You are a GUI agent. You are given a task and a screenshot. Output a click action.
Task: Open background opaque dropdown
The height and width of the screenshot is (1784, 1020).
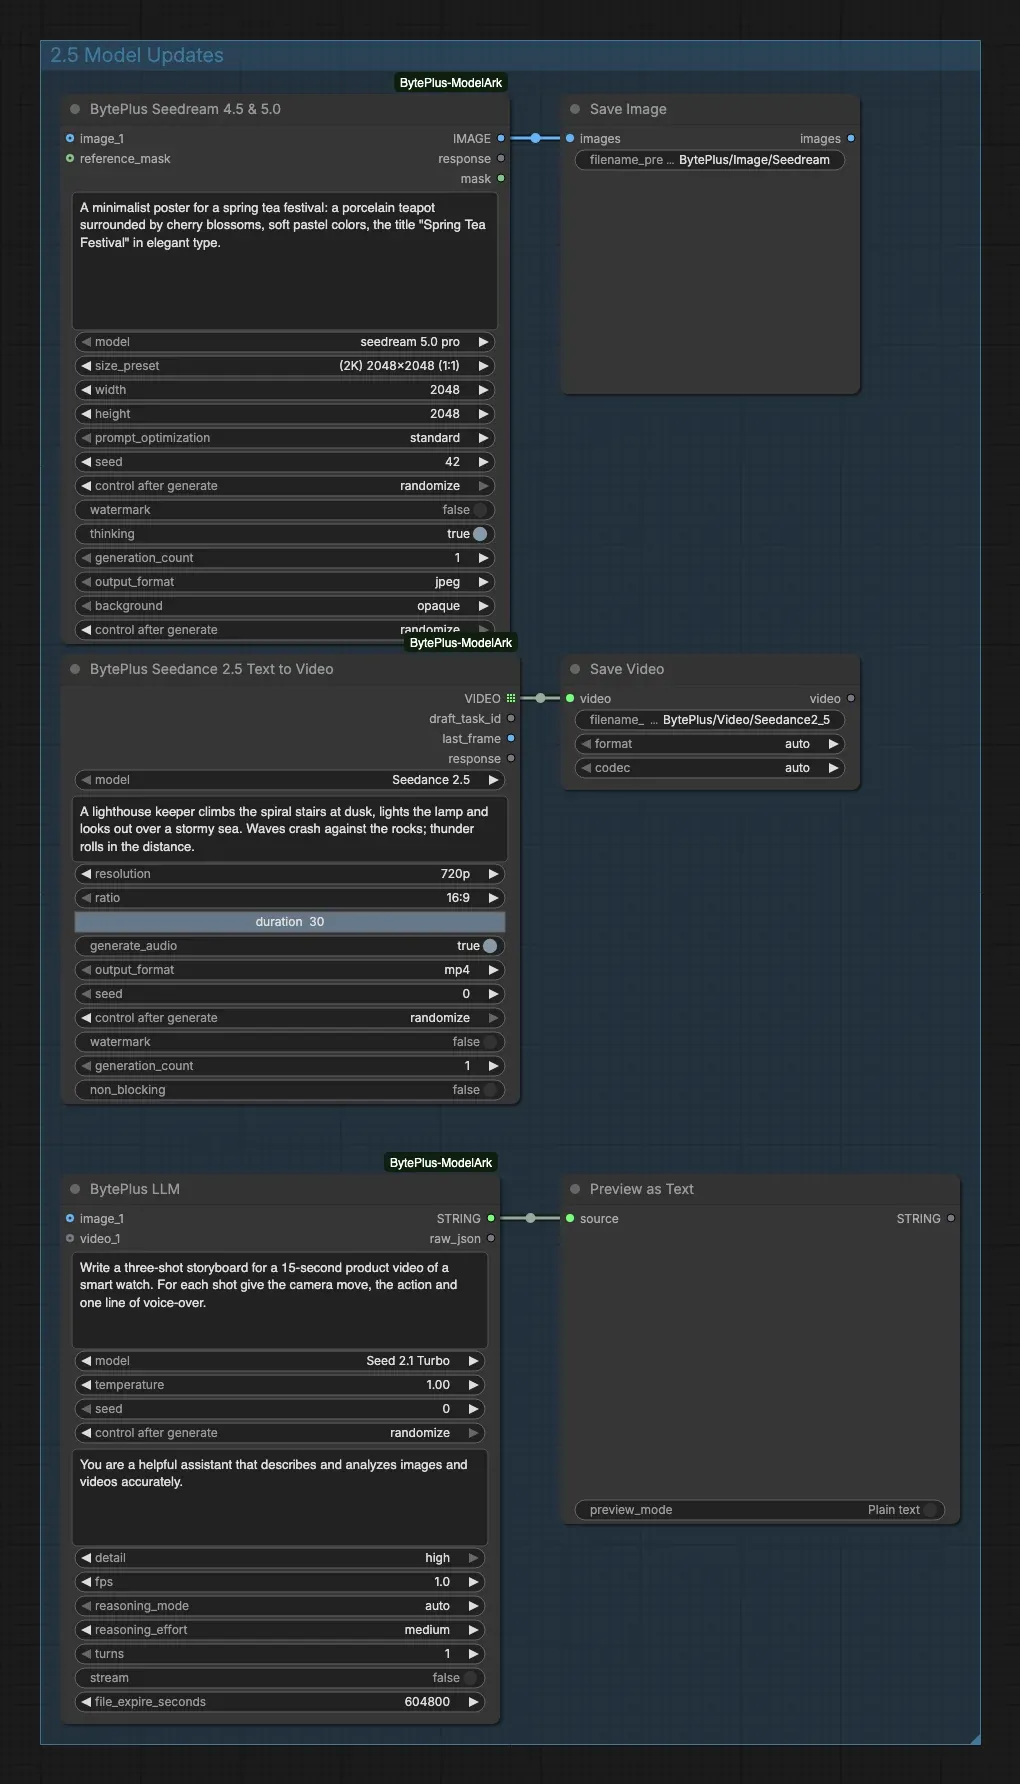pyautogui.click(x=285, y=606)
